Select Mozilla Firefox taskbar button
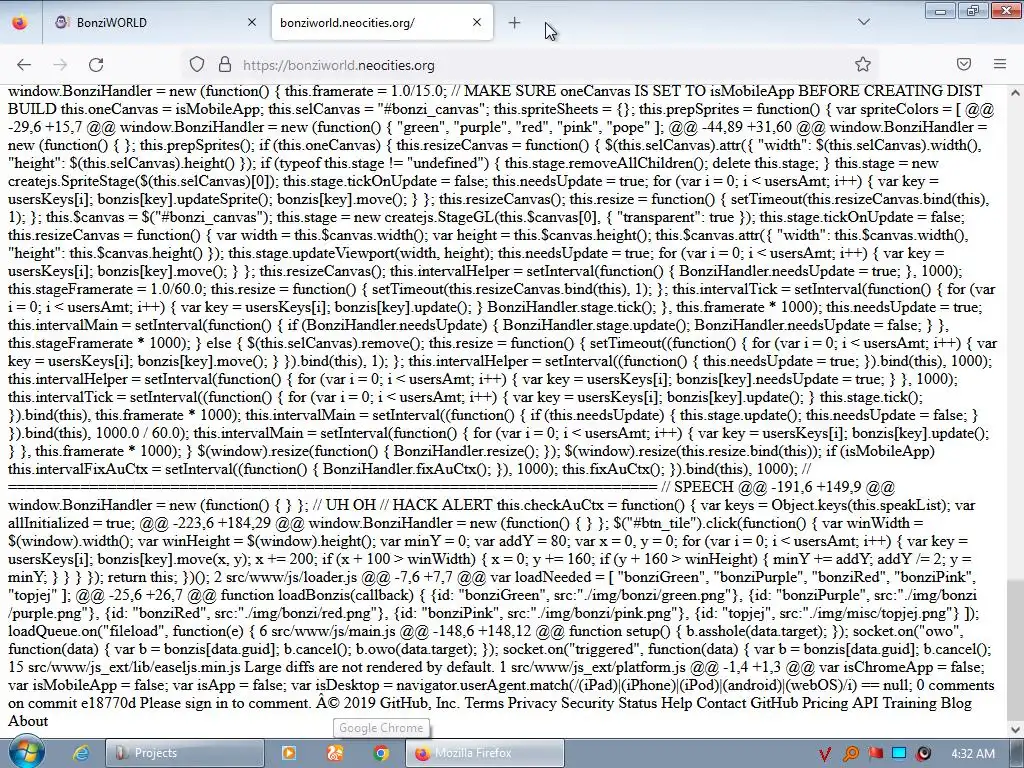 point(485,753)
